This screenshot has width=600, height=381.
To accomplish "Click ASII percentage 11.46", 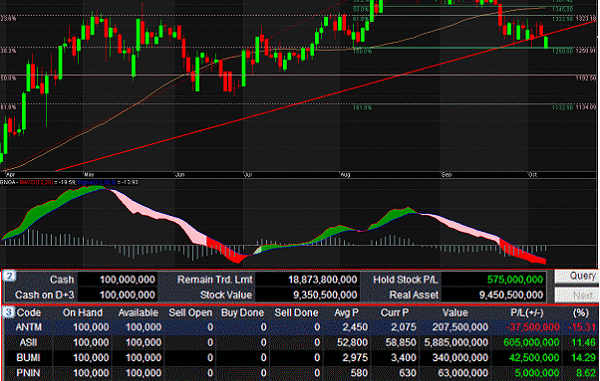I will [584, 342].
